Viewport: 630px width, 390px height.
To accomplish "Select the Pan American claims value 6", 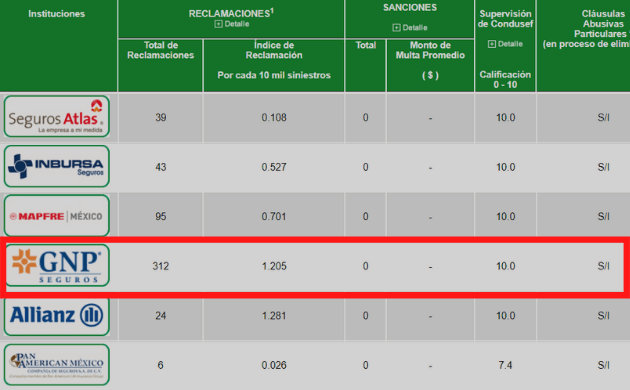I will tap(161, 365).
